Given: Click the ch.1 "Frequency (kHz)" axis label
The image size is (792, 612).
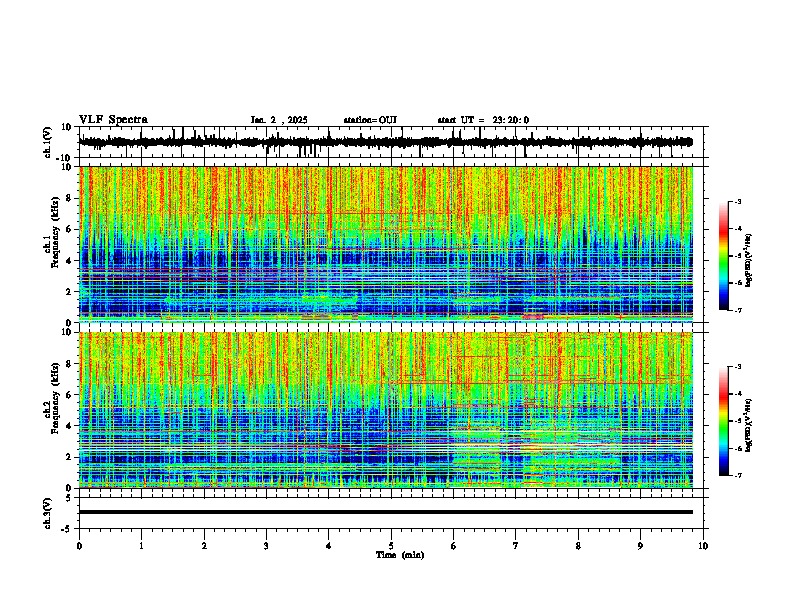Looking at the screenshot, I should click(x=55, y=233).
